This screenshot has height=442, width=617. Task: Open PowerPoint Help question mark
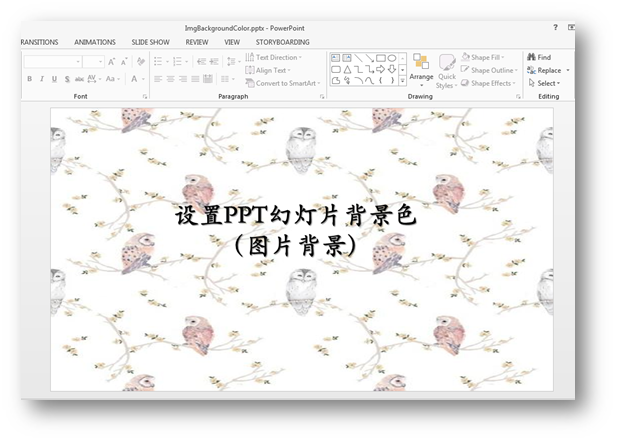pos(555,27)
